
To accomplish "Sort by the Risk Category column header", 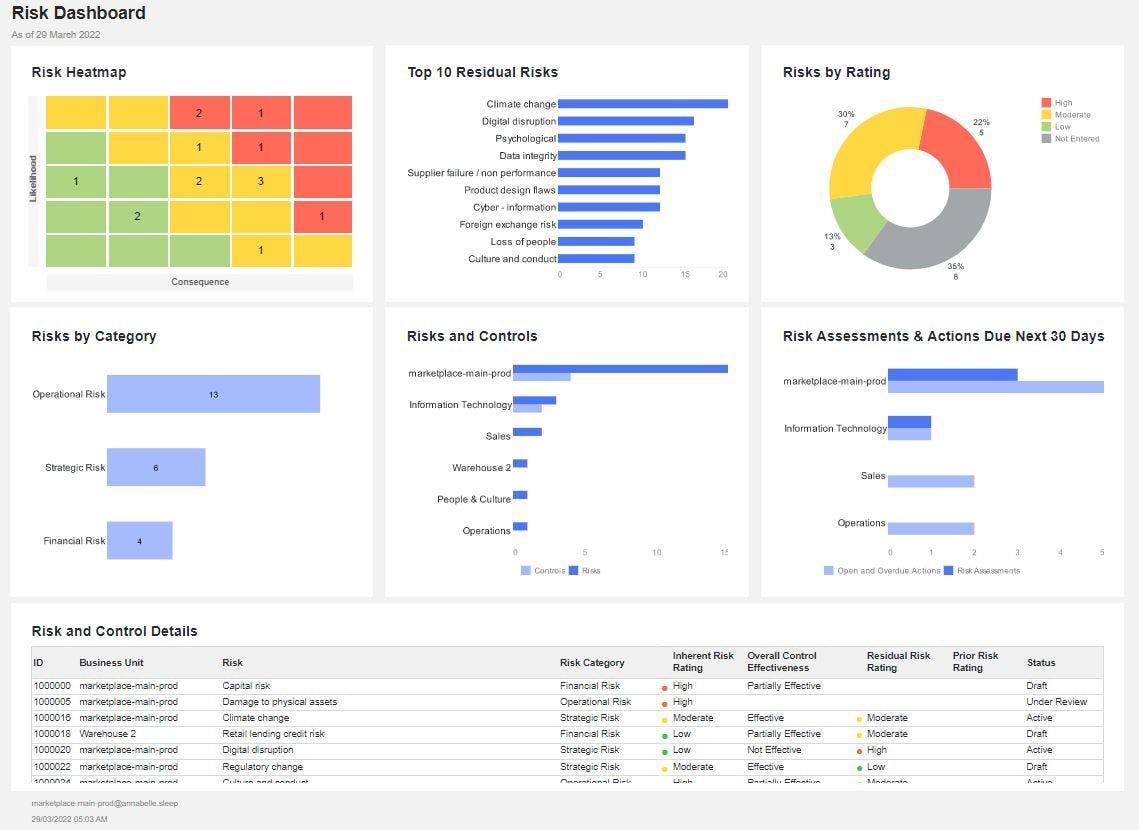I will pos(592,662).
